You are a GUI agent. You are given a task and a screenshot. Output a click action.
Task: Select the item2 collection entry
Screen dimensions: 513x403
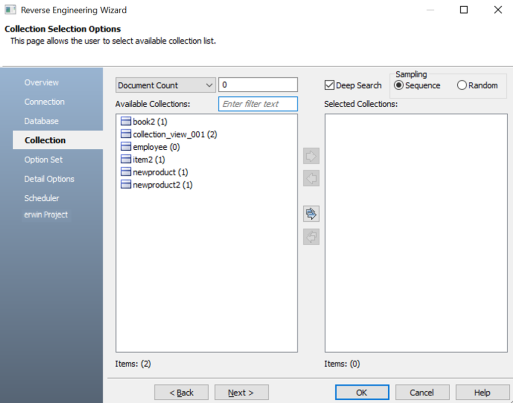[143, 160]
